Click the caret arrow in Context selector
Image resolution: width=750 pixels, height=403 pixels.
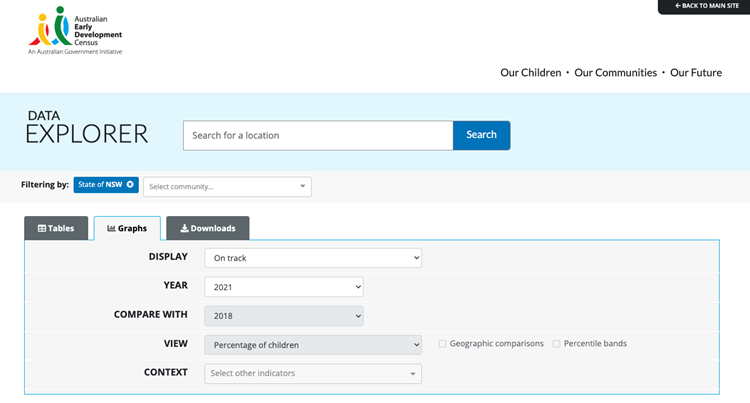413,374
